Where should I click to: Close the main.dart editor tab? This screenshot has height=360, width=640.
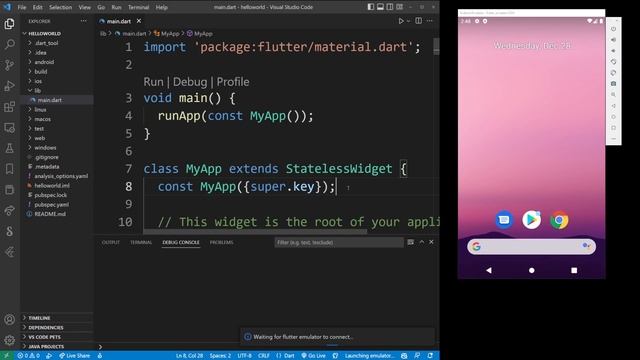(139, 21)
